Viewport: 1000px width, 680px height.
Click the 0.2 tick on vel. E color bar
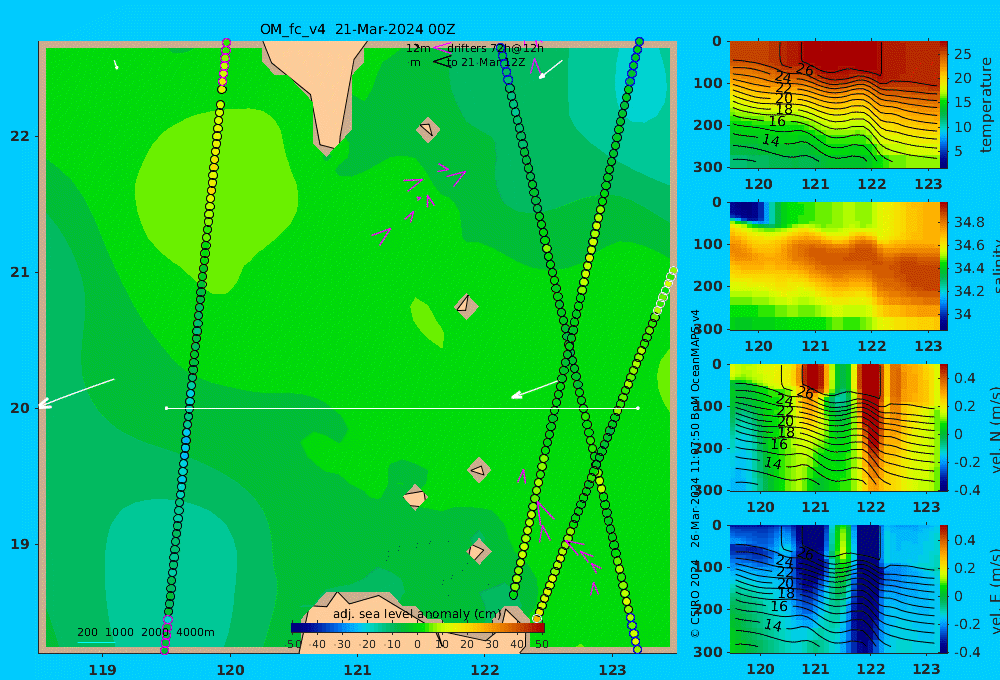pos(964,568)
